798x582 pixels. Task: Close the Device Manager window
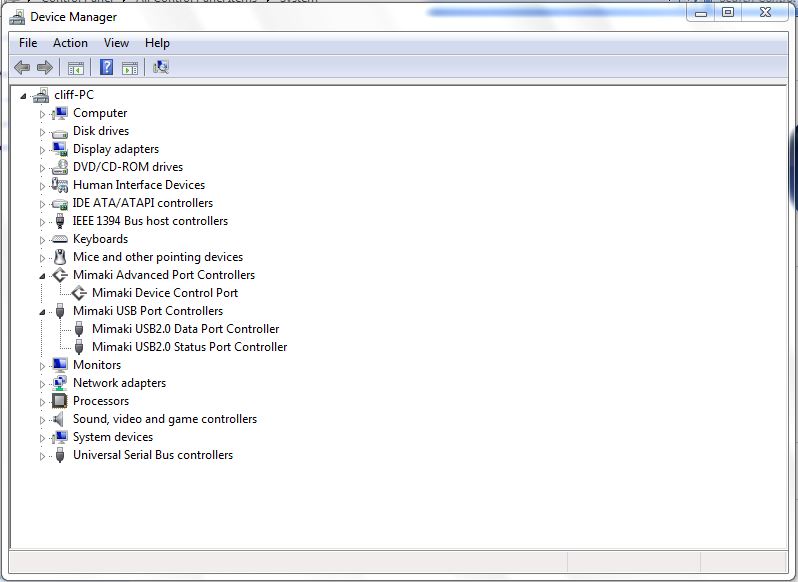click(766, 12)
